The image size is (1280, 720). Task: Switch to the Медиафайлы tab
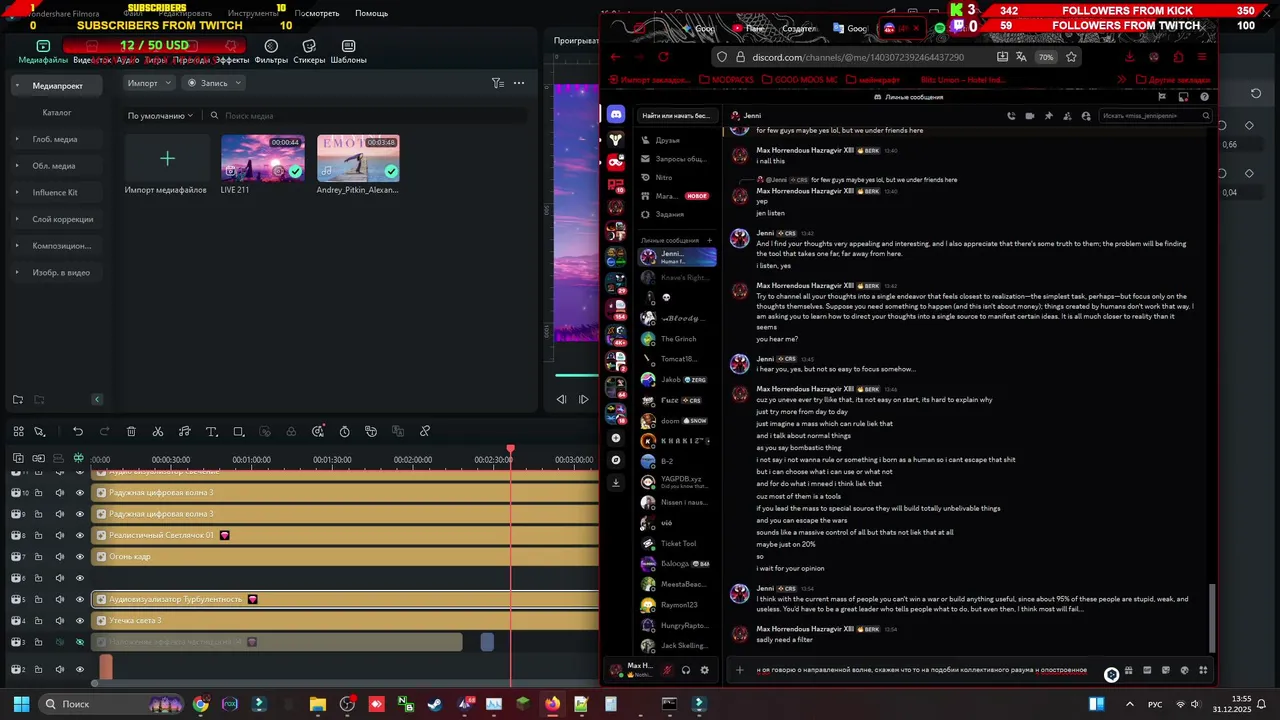tap(43, 52)
